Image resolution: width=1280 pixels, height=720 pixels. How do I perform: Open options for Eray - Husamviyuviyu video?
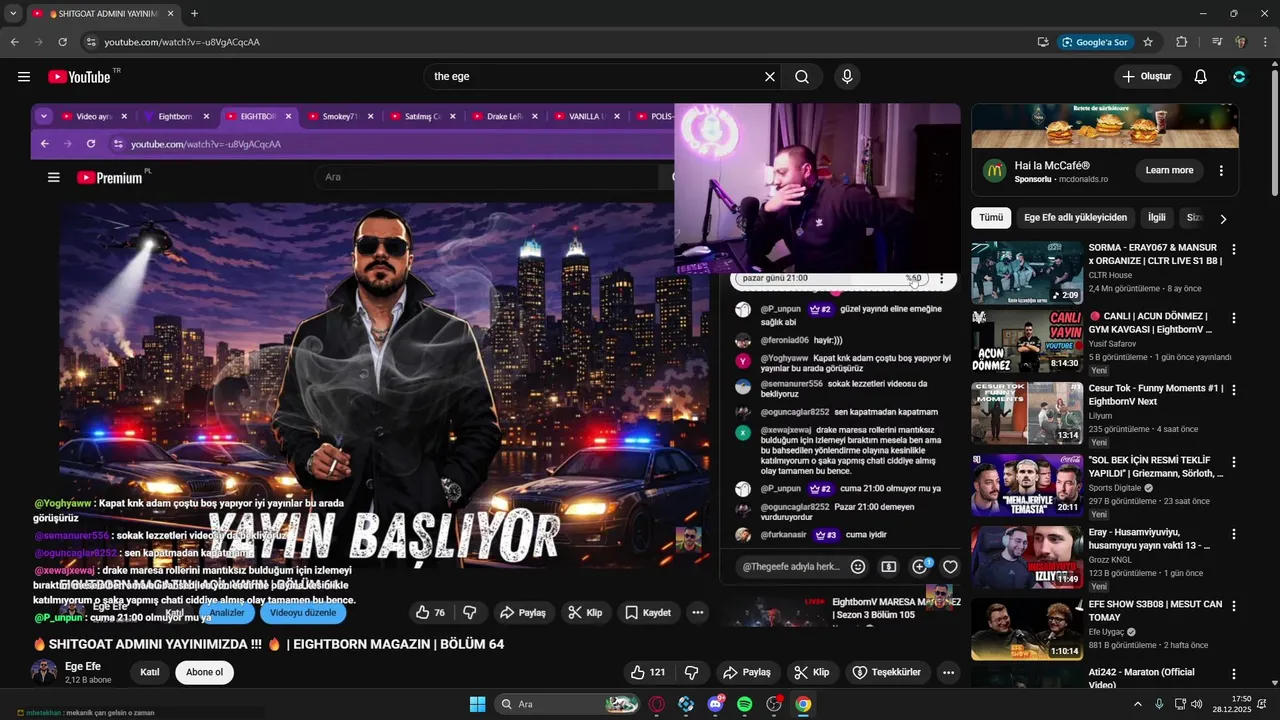[x=1233, y=534]
